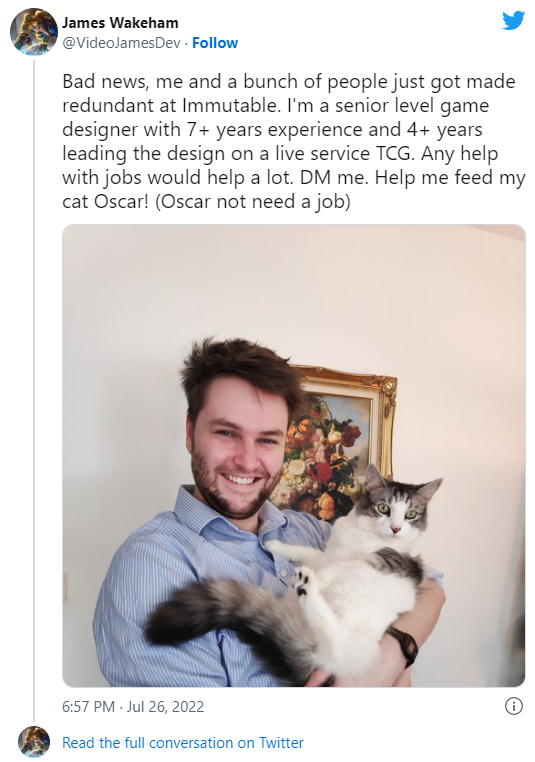This screenshot has width=535, height=762.
Task: Open Read the full conversation on Twitter
Action: coord(183,743)
